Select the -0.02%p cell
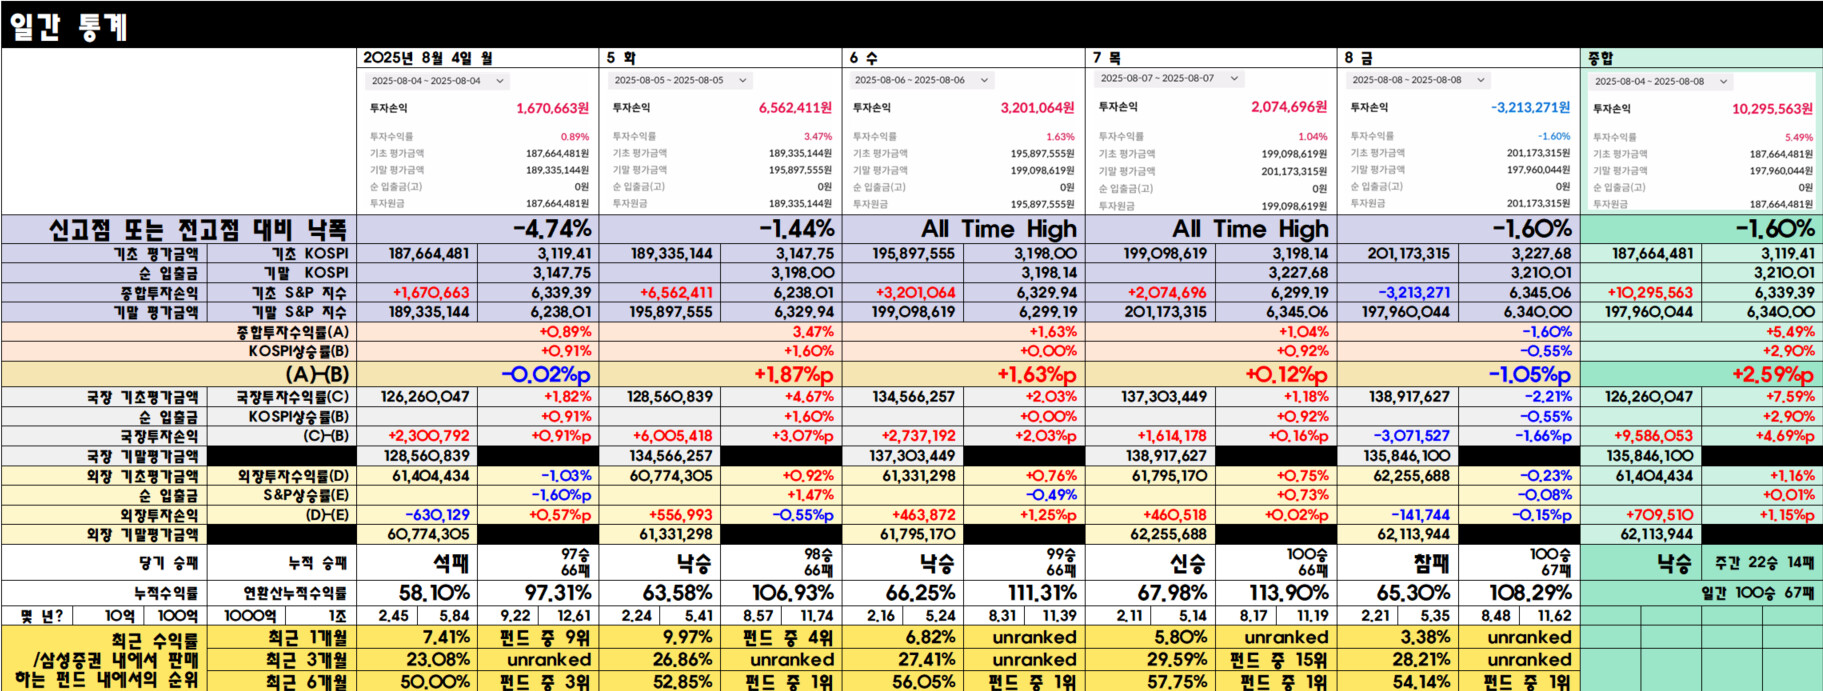Viewport: 1823px width, 691px height. [x=546, y=374]
